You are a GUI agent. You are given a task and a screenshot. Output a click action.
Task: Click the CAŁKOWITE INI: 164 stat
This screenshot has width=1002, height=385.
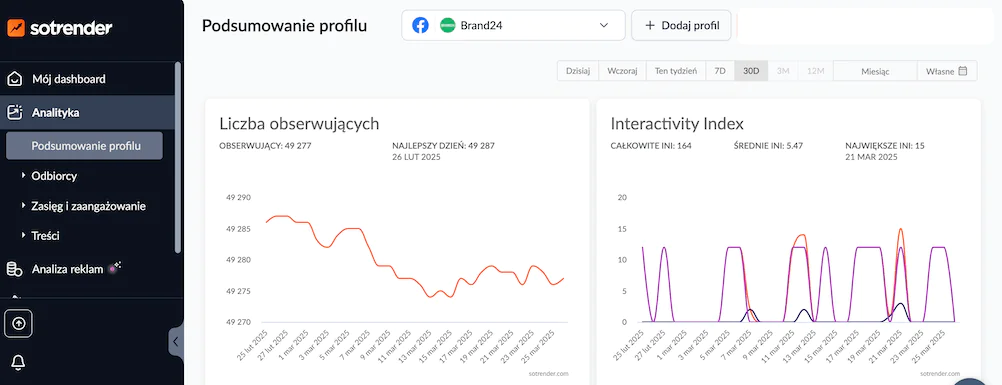pyautogui.click(x=651, y=146)
